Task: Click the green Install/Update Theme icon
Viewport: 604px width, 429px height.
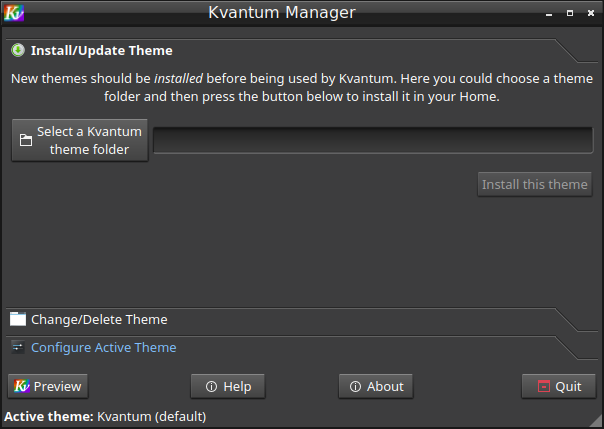Action: coord(18,50)
